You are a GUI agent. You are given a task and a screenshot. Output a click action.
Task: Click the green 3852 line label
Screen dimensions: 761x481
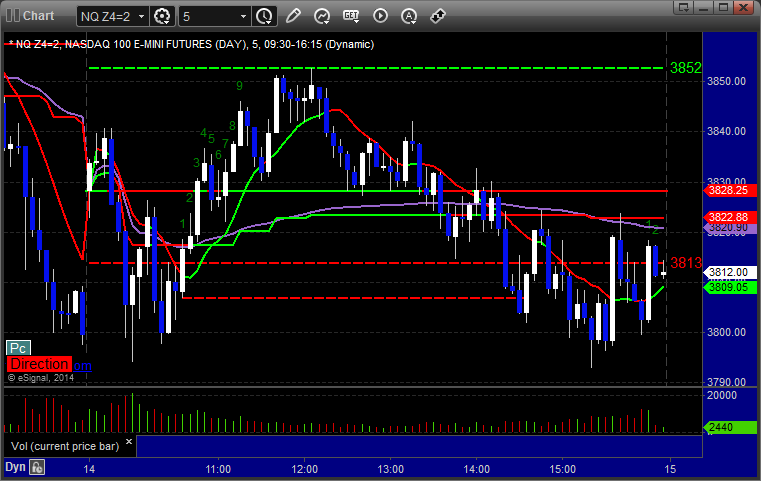685,68
